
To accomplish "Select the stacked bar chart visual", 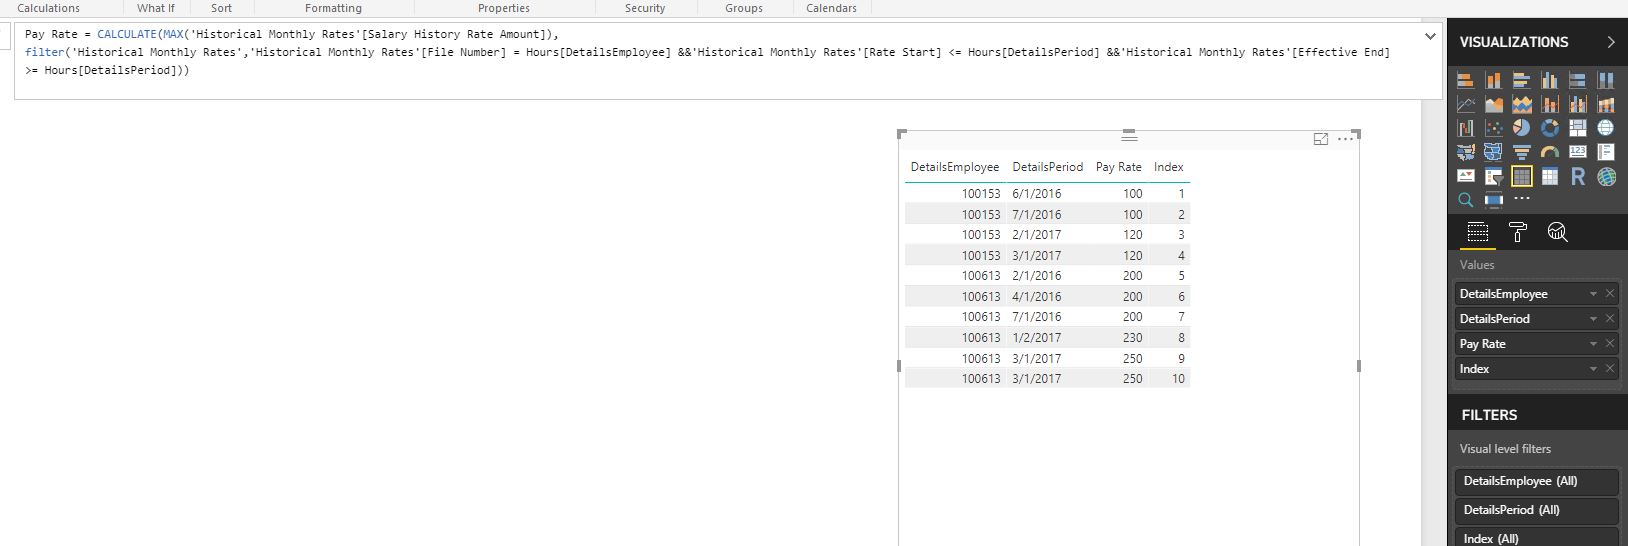I will pyautogui.click(x=1466, y=80).
